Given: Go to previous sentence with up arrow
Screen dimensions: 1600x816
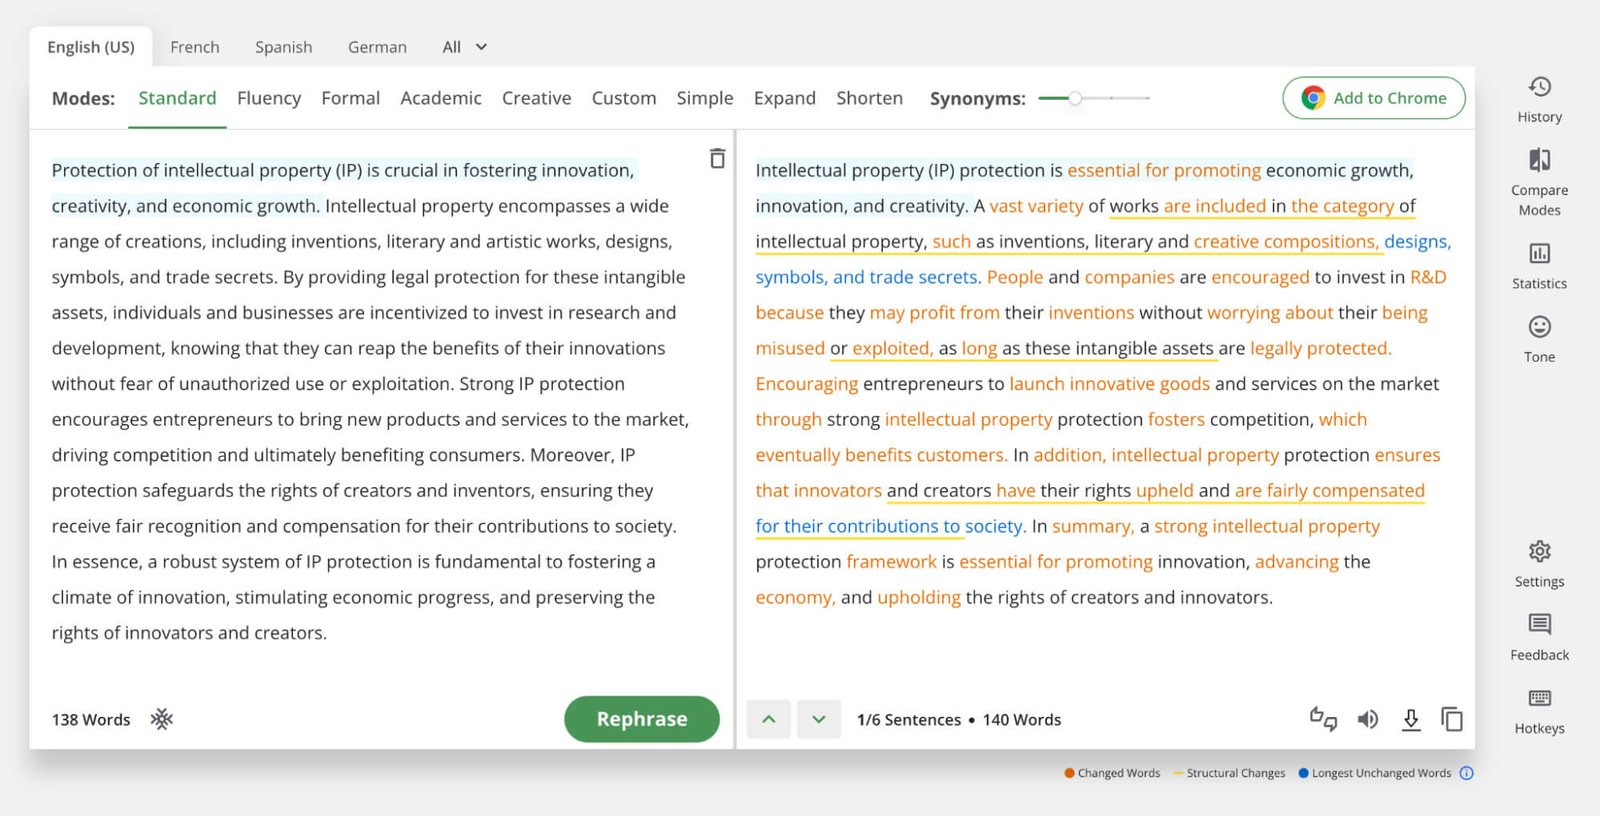Looking at the screenshot, I should [769, 719].
